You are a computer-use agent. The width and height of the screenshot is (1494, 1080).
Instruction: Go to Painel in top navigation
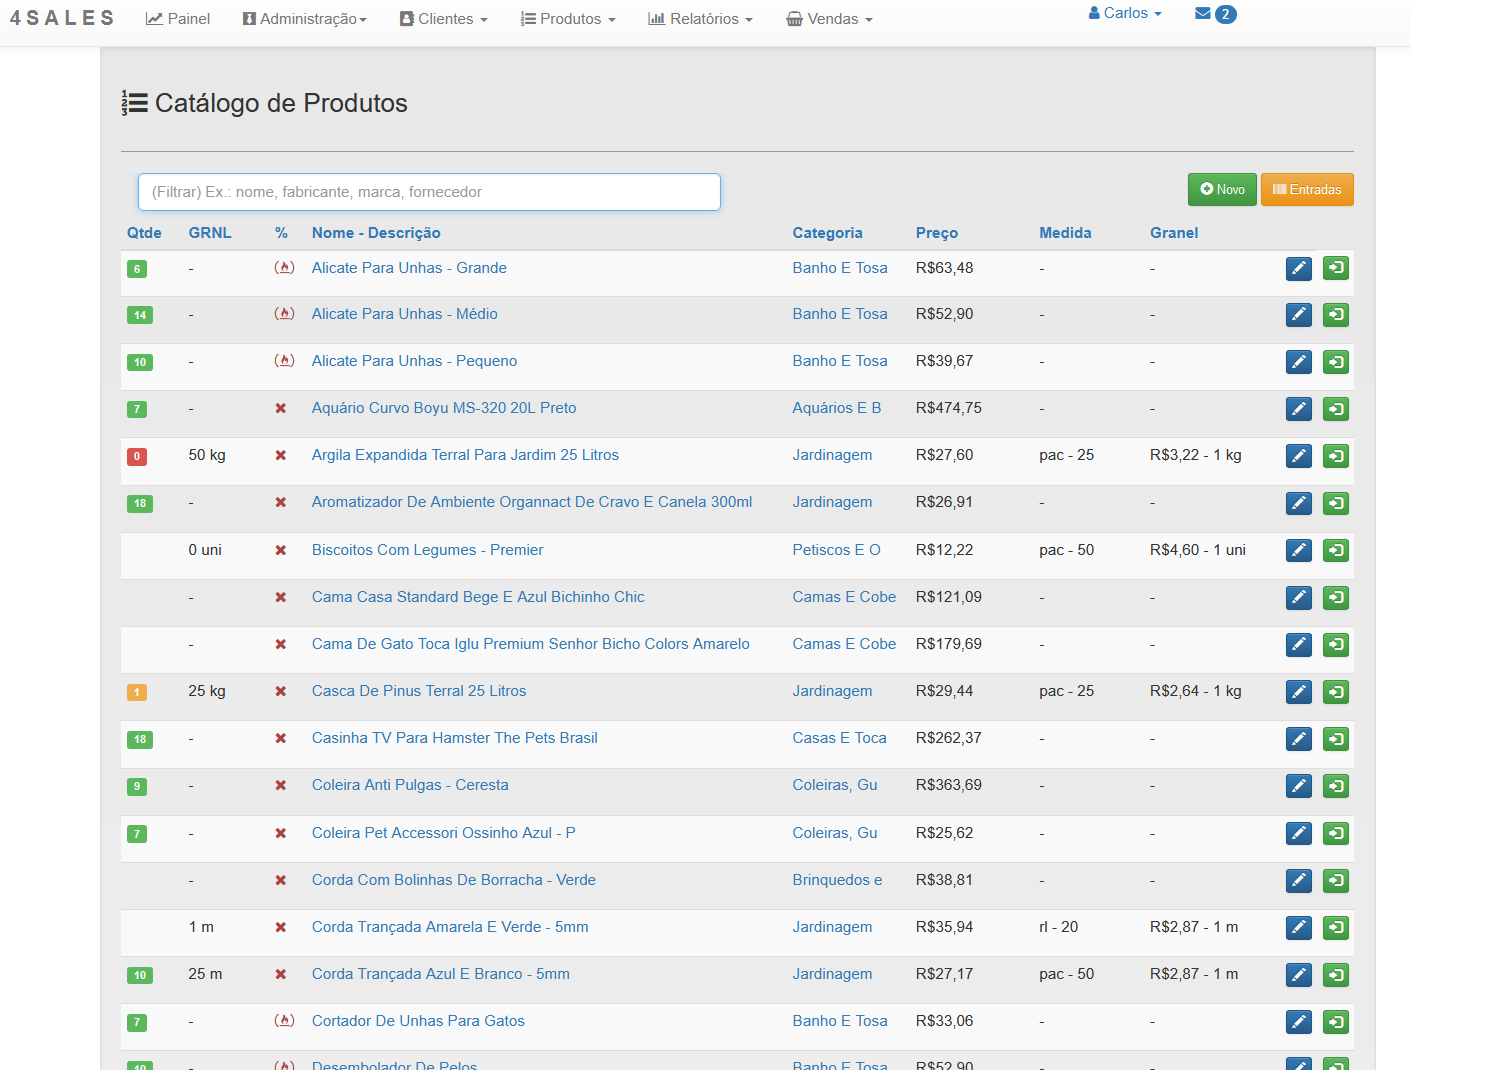pos(178,19)
